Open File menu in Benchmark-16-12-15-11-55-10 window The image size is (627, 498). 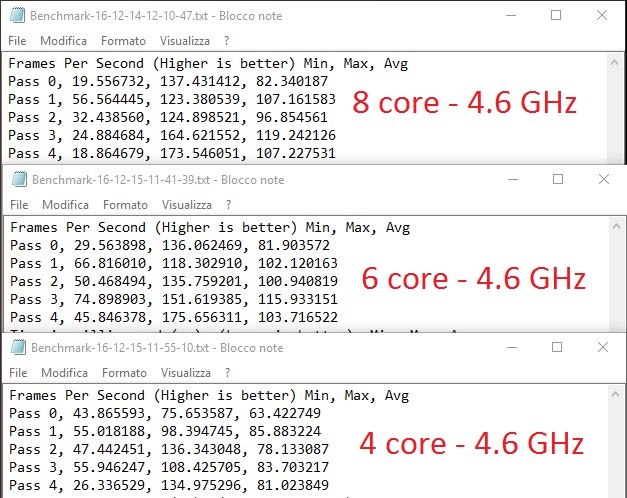[18, 373]
